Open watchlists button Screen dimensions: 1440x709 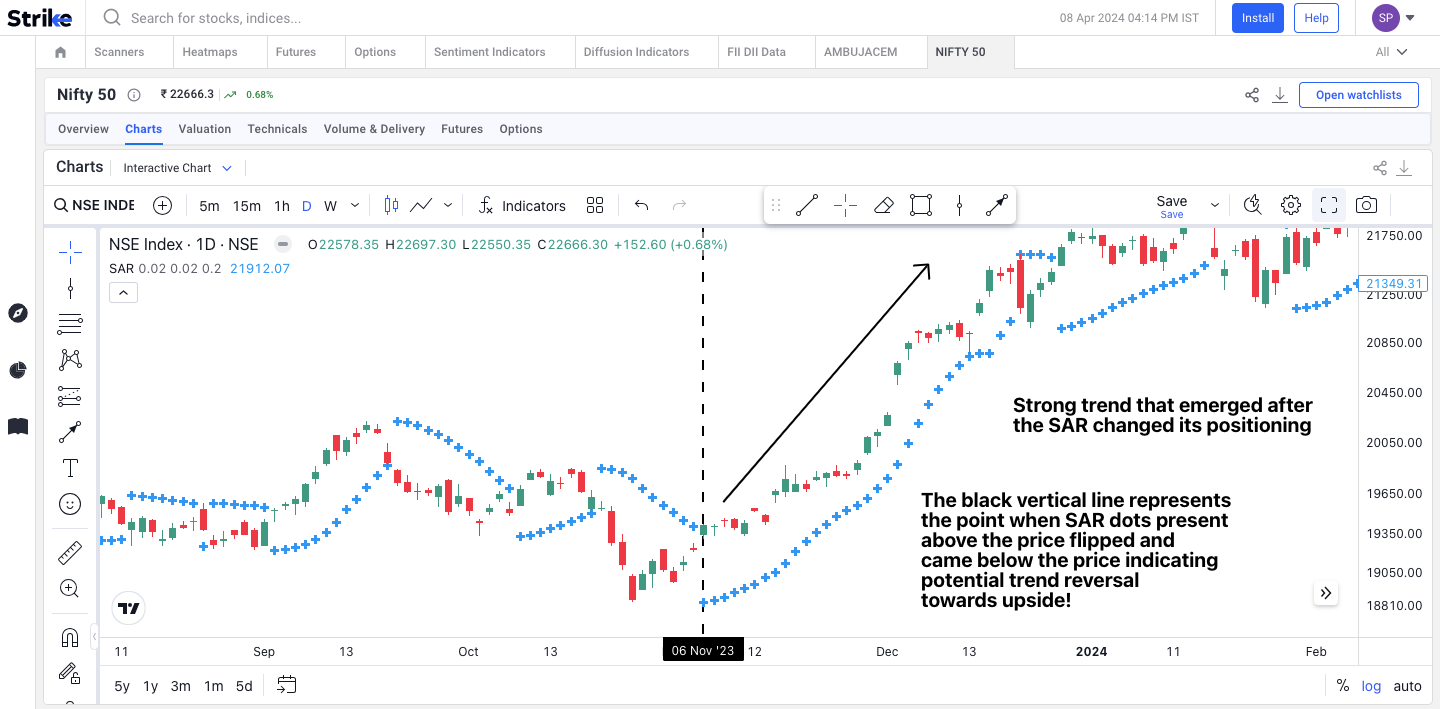(x=1359, y=95)
